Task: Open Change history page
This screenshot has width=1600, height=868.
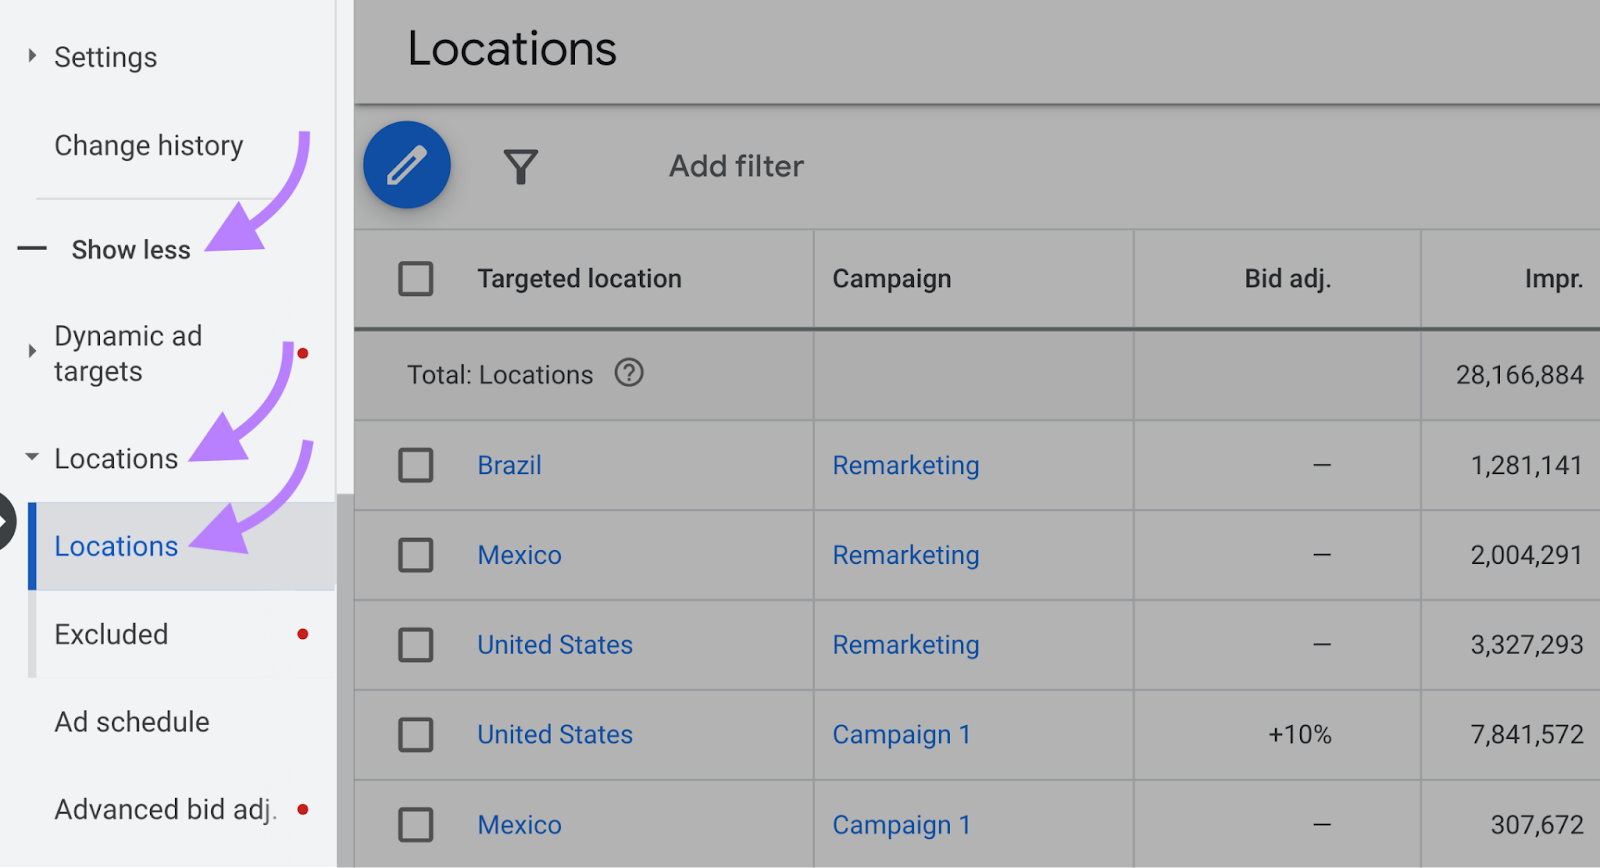Action: [148, 146]
